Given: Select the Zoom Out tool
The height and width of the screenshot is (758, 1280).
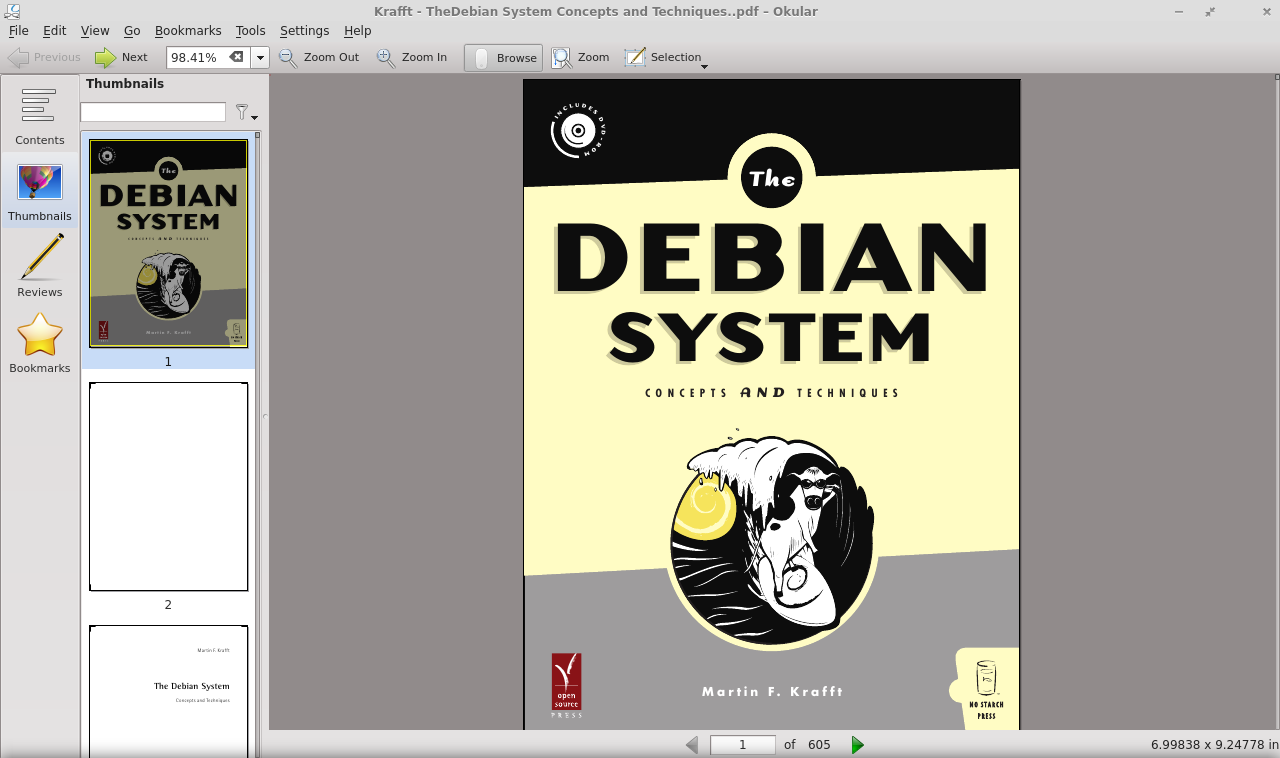Looking at the screenshot, I should point(318,57).
